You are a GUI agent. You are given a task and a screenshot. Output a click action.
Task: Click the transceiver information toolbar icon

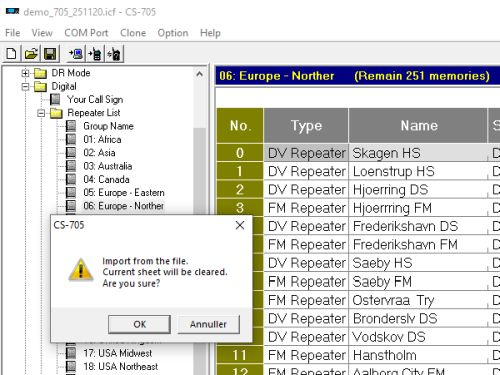[114, 54]
